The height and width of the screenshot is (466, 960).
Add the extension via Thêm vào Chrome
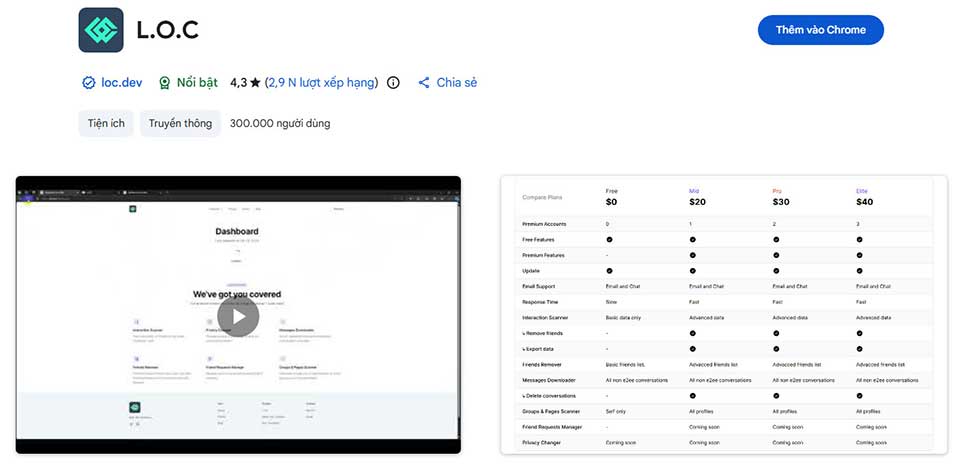point(820,30)
